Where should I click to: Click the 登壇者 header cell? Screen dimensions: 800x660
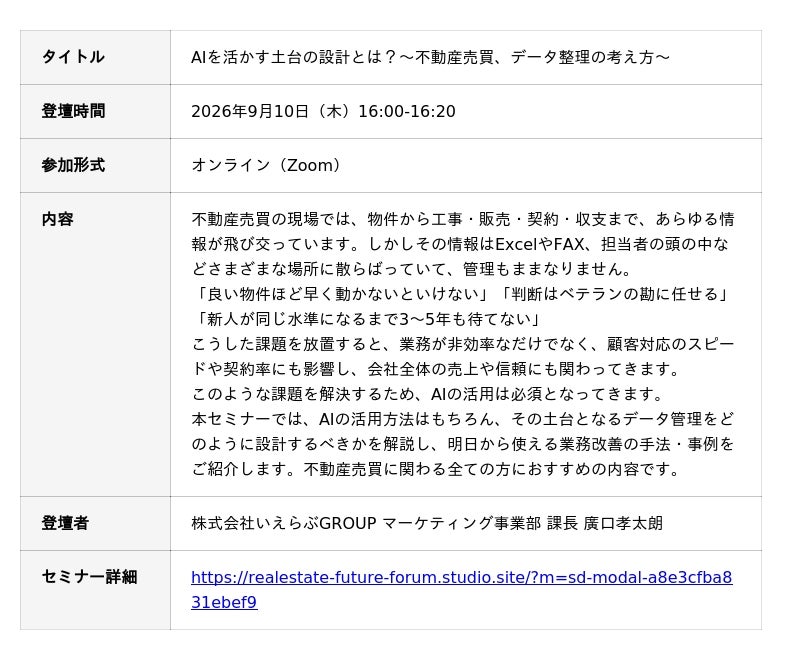(95, 523)
